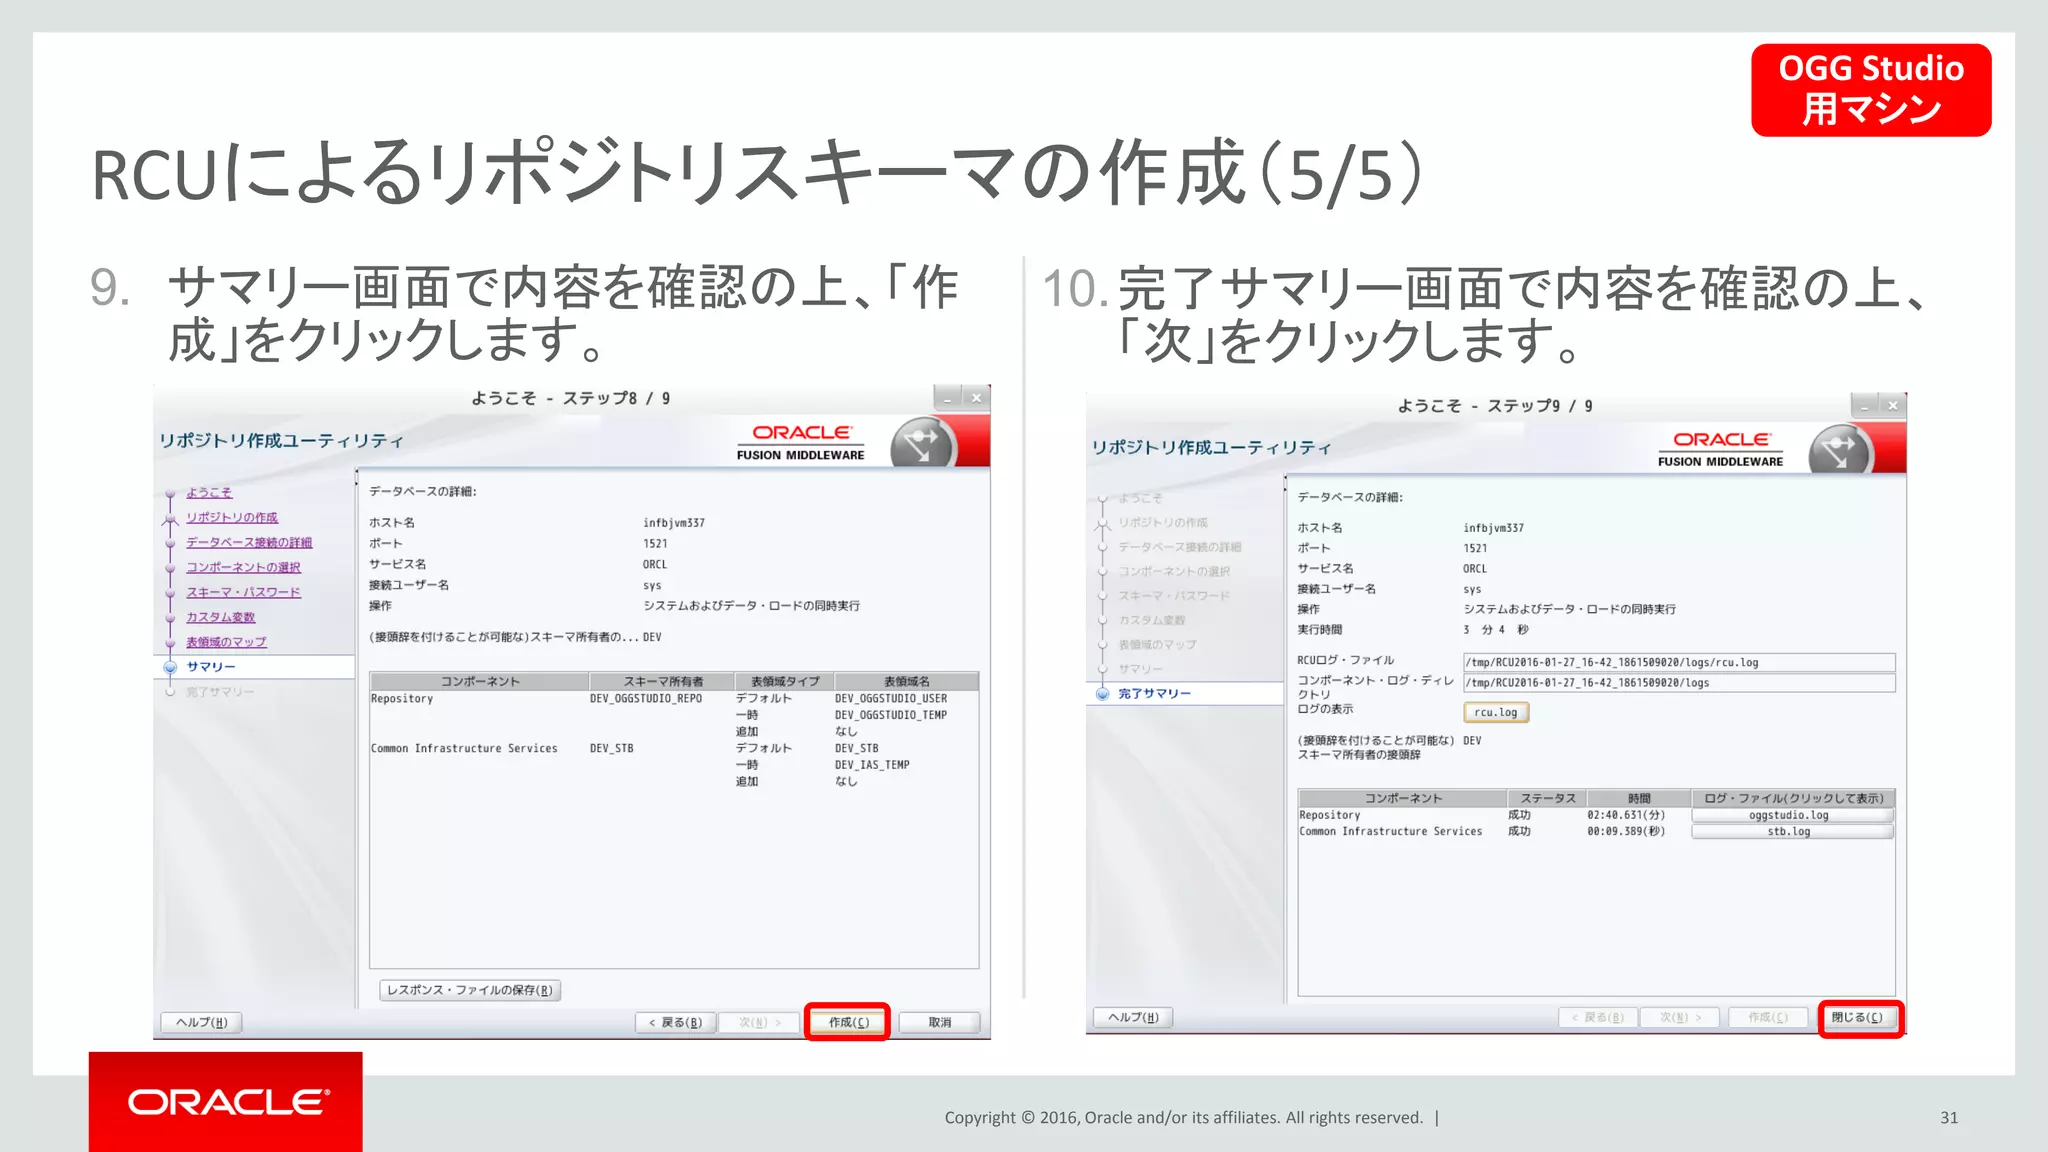Image resolution: width=2048 pixels, height=1152 pixels.
Task: Minimize the step 8 window
Action: click(x=947, y=398)
